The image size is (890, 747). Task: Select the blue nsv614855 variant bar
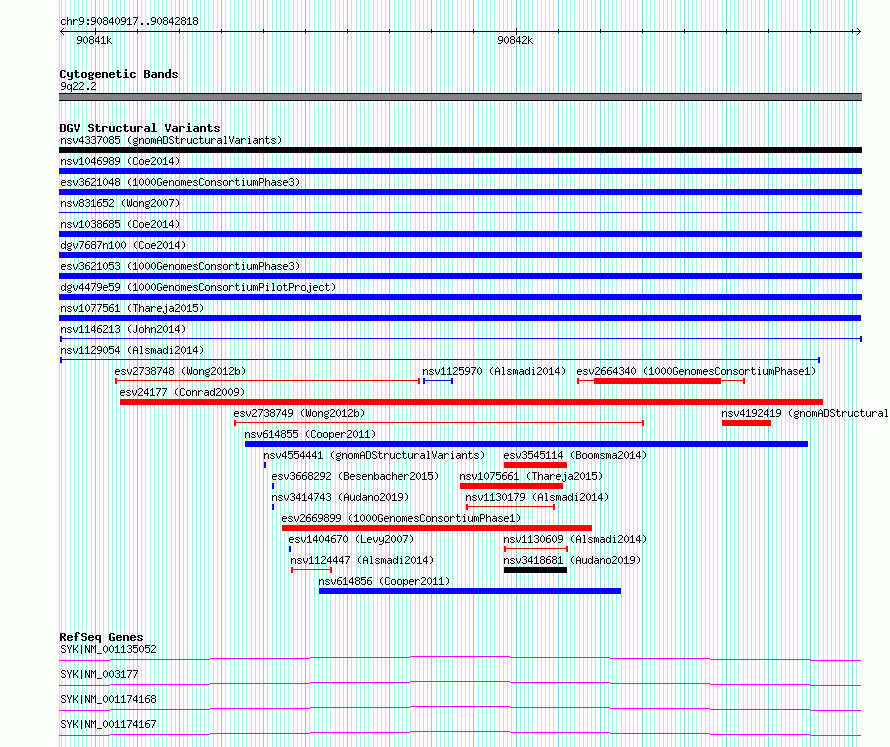coord(526,444)
